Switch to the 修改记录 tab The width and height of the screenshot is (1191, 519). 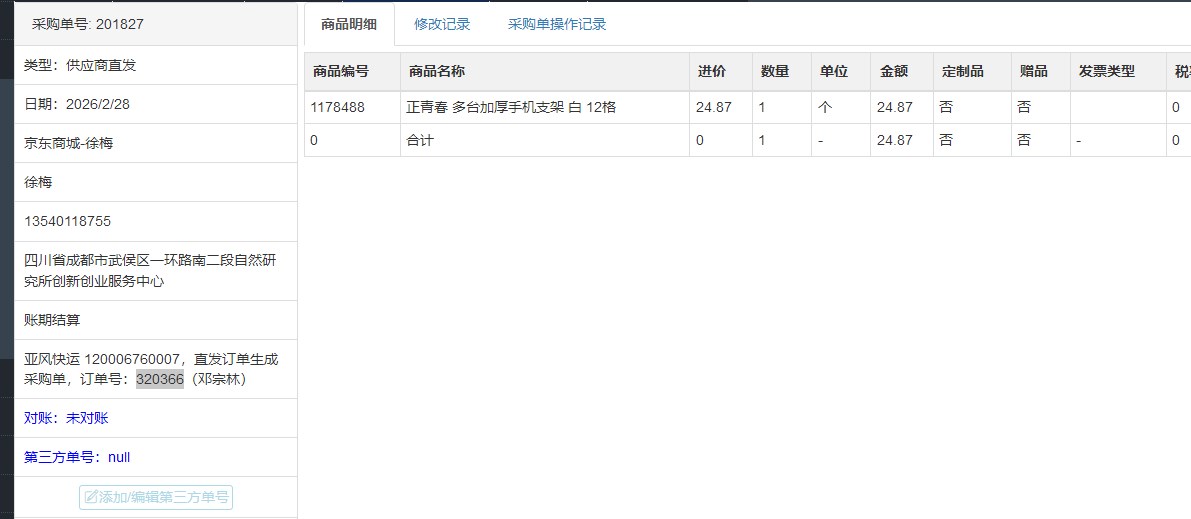click(442, 24)
